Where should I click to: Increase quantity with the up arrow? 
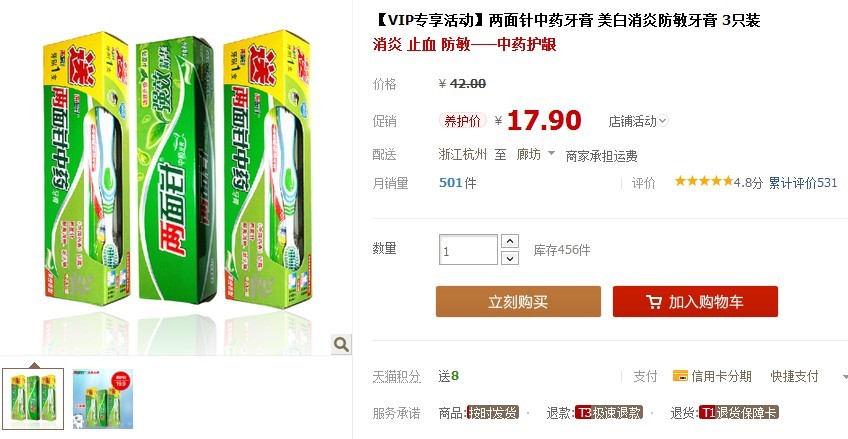click(509, 241)
